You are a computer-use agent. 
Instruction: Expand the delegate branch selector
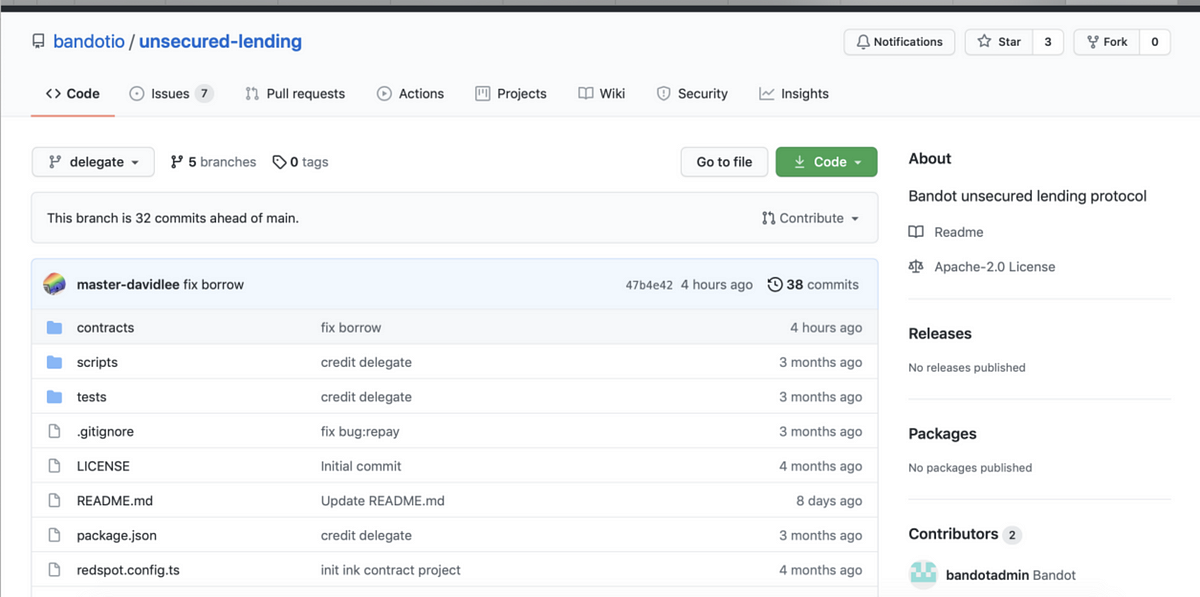coord(93,162)
